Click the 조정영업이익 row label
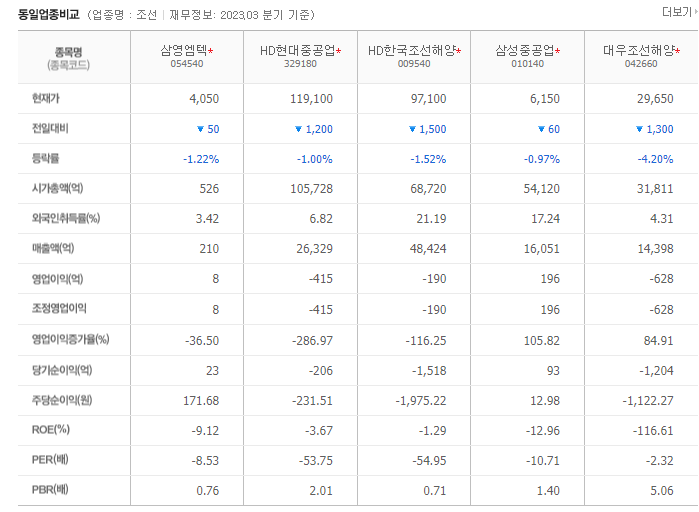The width and height of the screenshot is (699, 512). pos(59,308)
